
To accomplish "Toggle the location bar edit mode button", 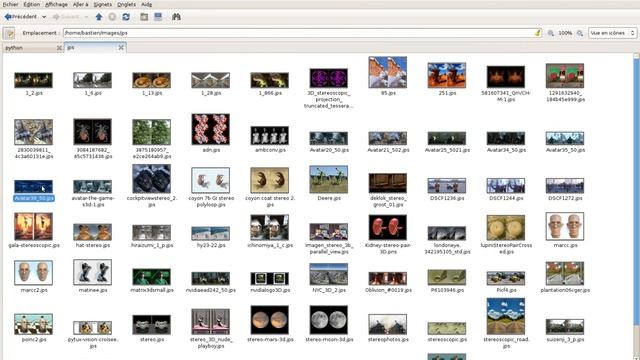I will [9, 33].
